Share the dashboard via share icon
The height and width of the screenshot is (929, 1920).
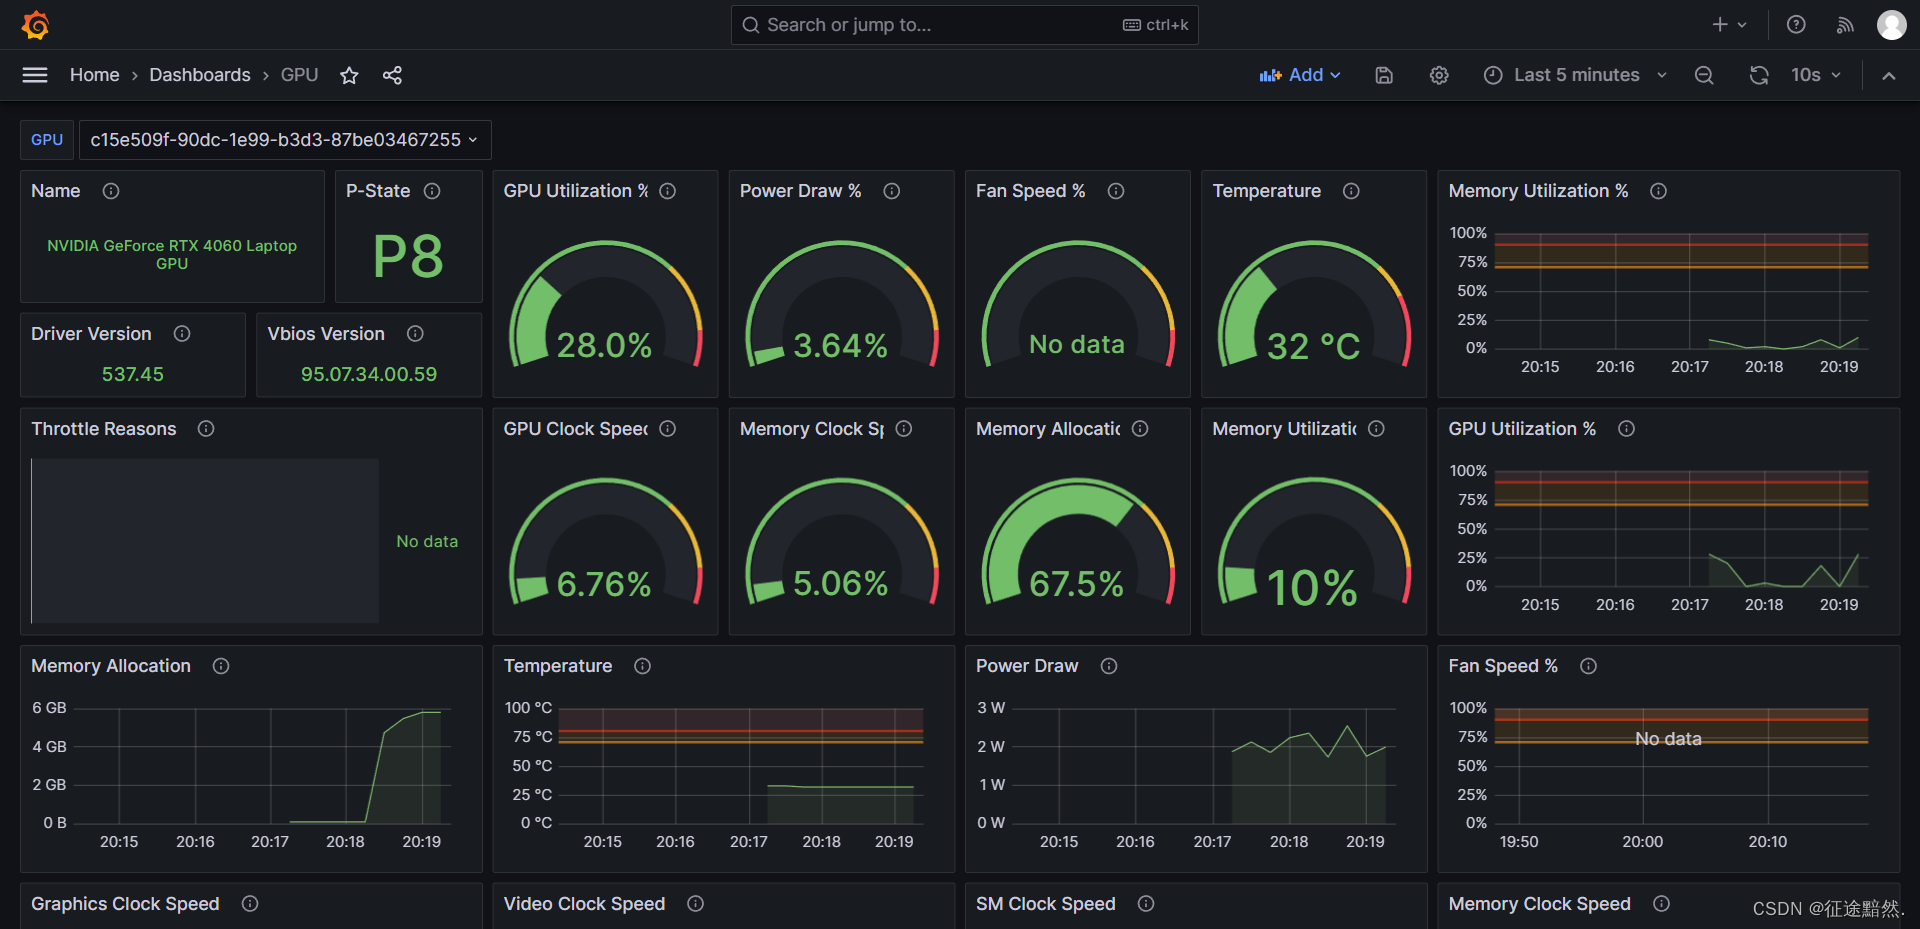click(x=392, y=75)
